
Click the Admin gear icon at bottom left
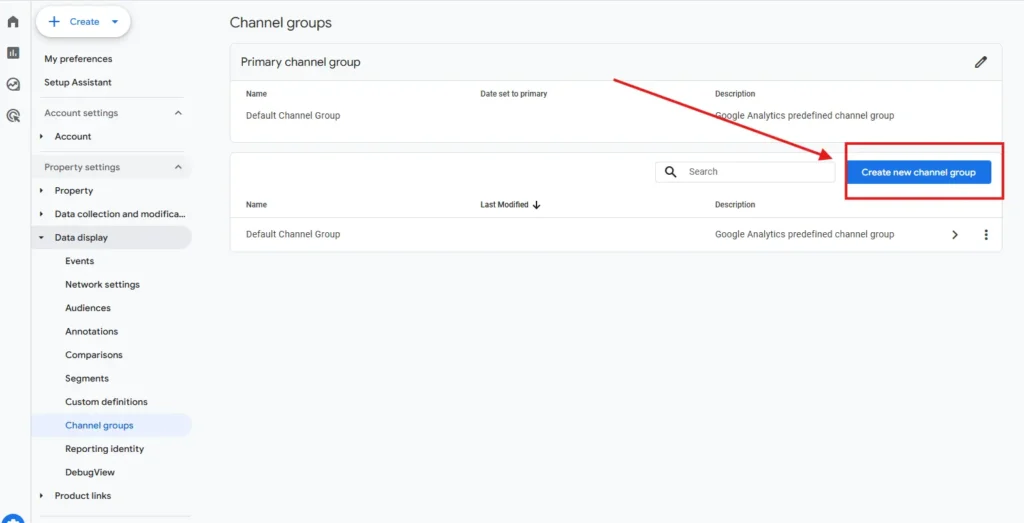[12, 518]
